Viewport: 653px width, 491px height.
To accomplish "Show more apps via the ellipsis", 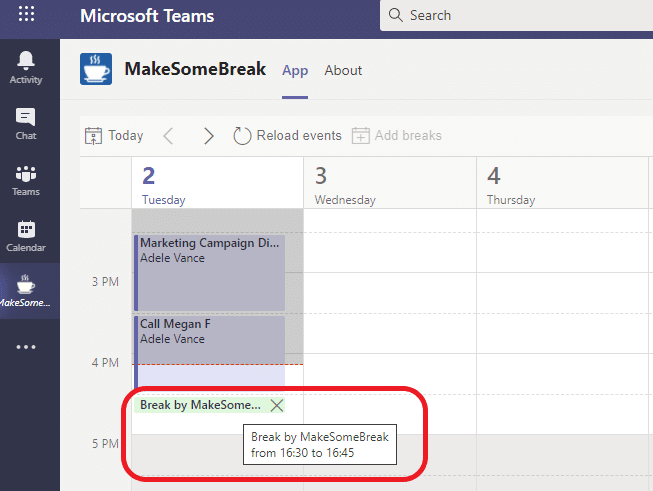I will pyautogui.click(x=26, y=347).
